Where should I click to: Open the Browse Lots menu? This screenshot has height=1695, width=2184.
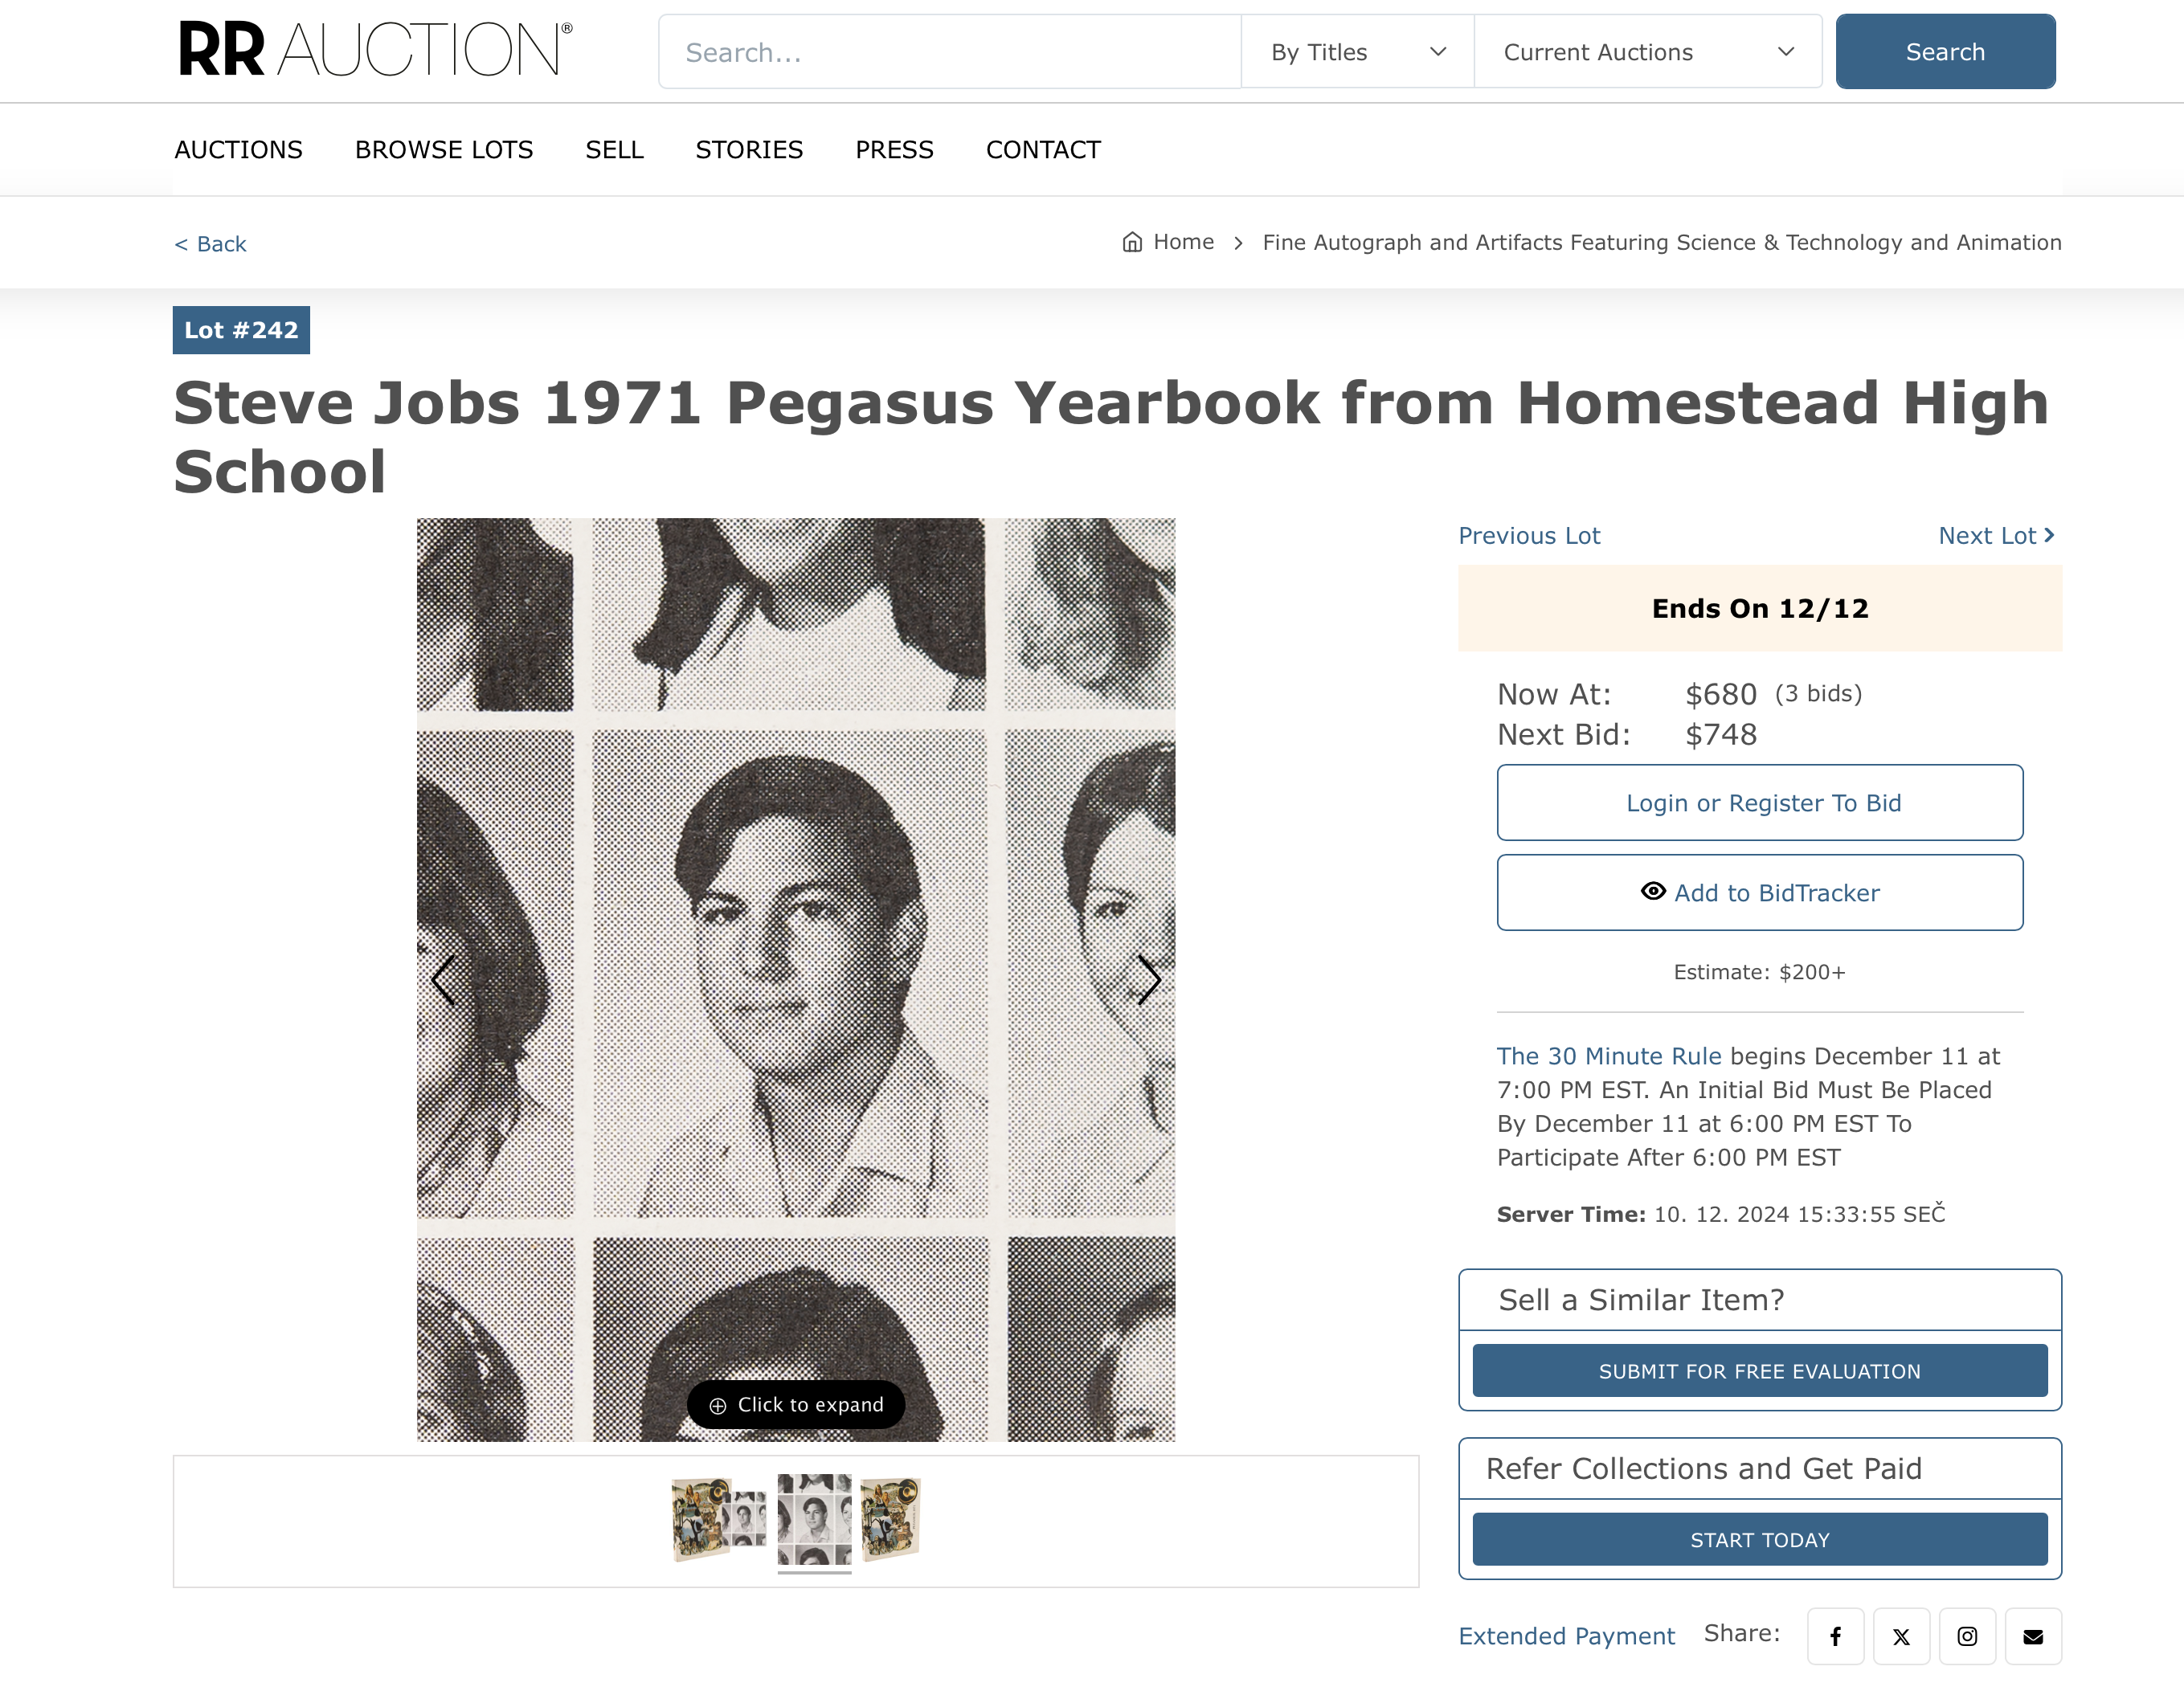click(444, 150)
